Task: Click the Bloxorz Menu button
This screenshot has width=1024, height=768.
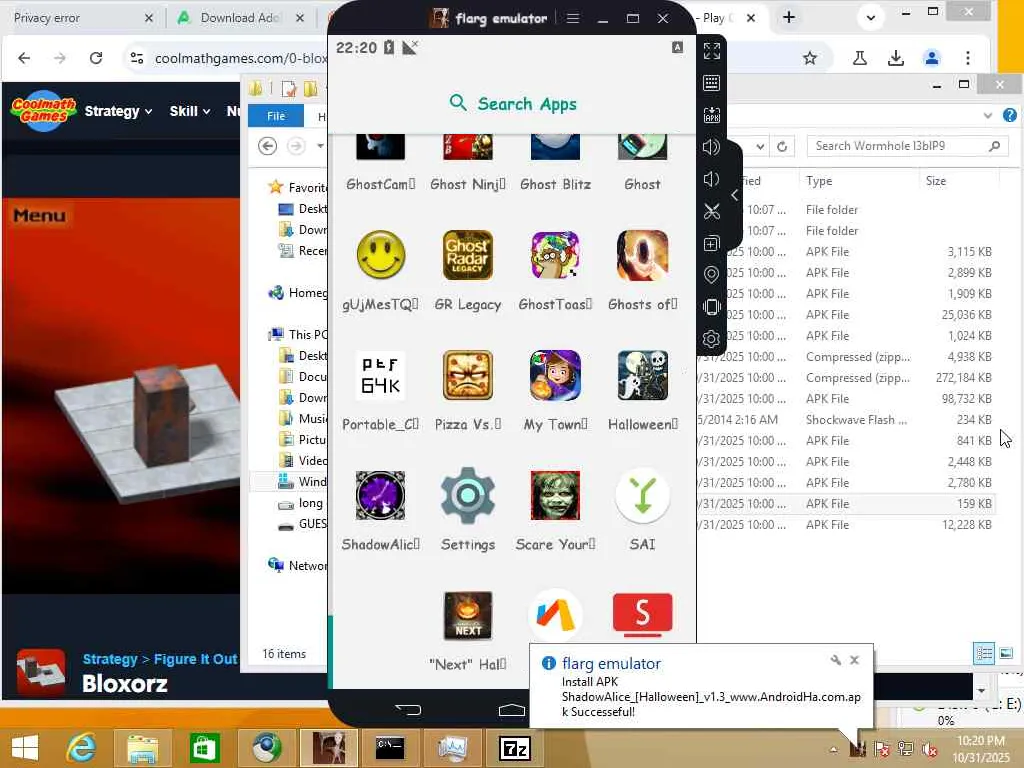Action: [x=39, y=215]
